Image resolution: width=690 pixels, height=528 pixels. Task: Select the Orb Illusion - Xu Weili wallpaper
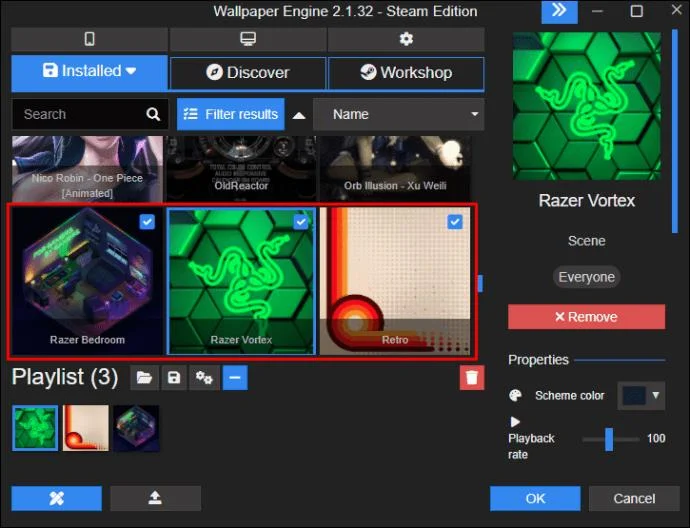coord(395,169)
